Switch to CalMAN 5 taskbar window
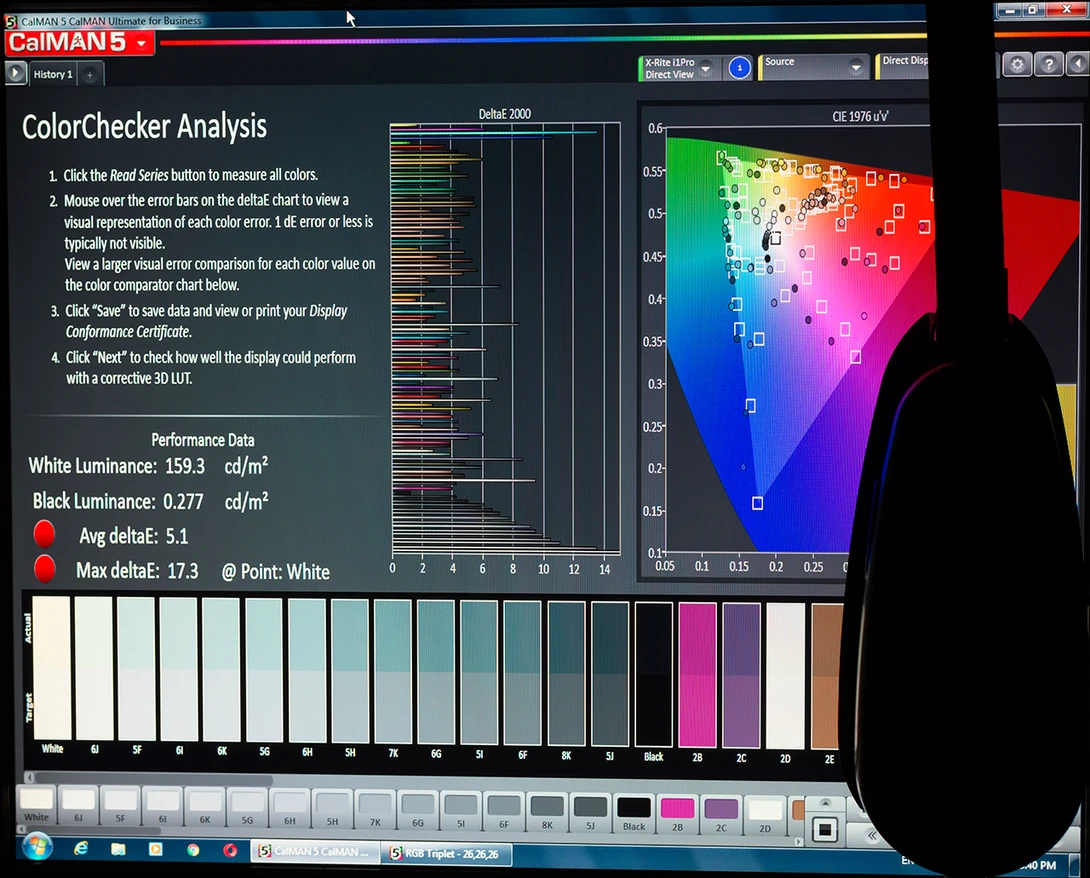 point(315,852)
